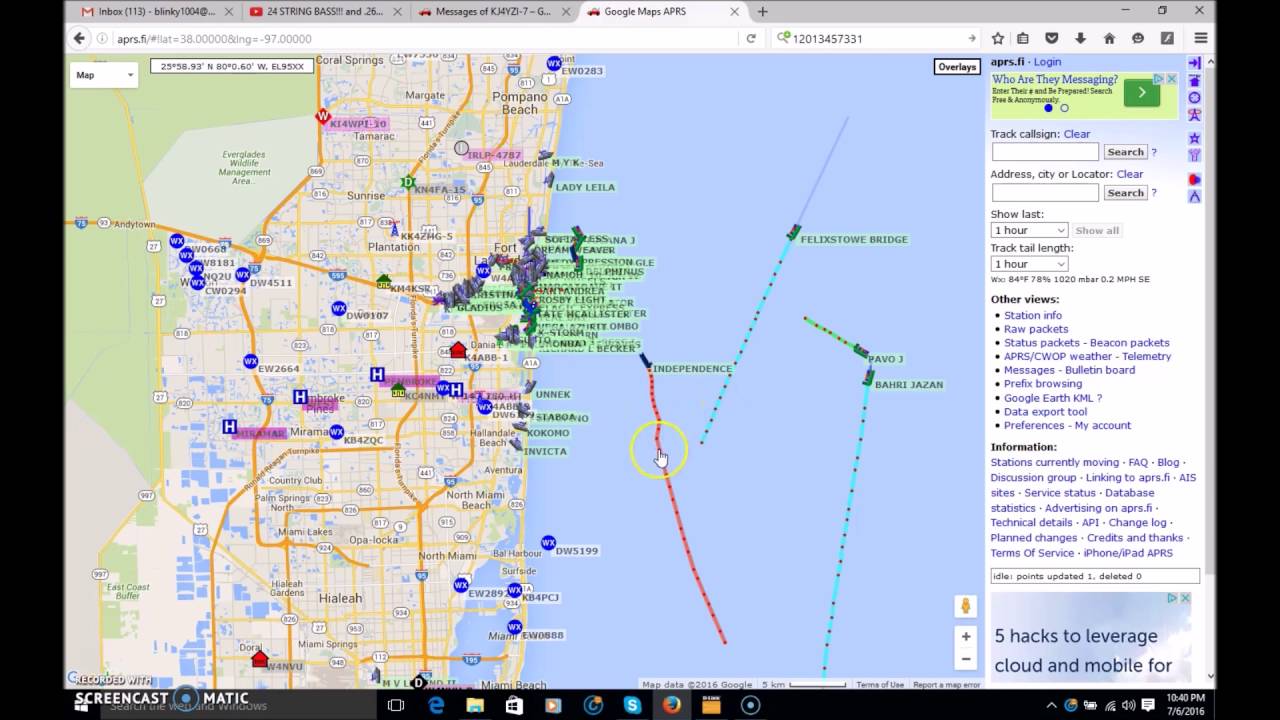This screenshot has width=1280, height=720.
Task: Switch to Messages of KJ4YZI-7 tab
Action: pos(495,12)
